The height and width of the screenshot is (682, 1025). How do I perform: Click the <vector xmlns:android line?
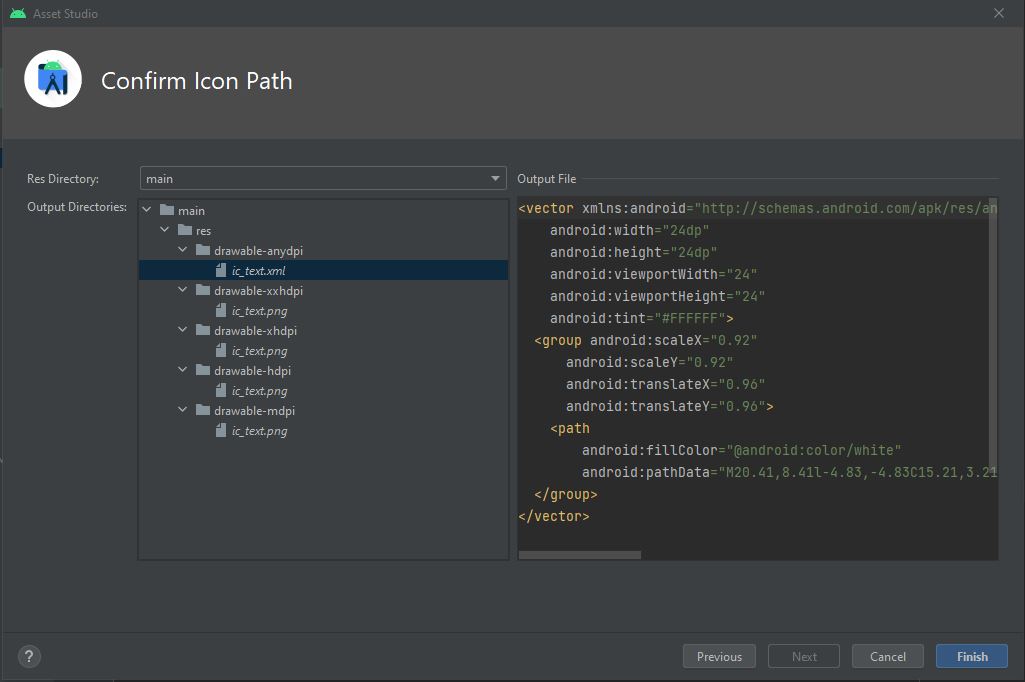[x=758, y=208]
